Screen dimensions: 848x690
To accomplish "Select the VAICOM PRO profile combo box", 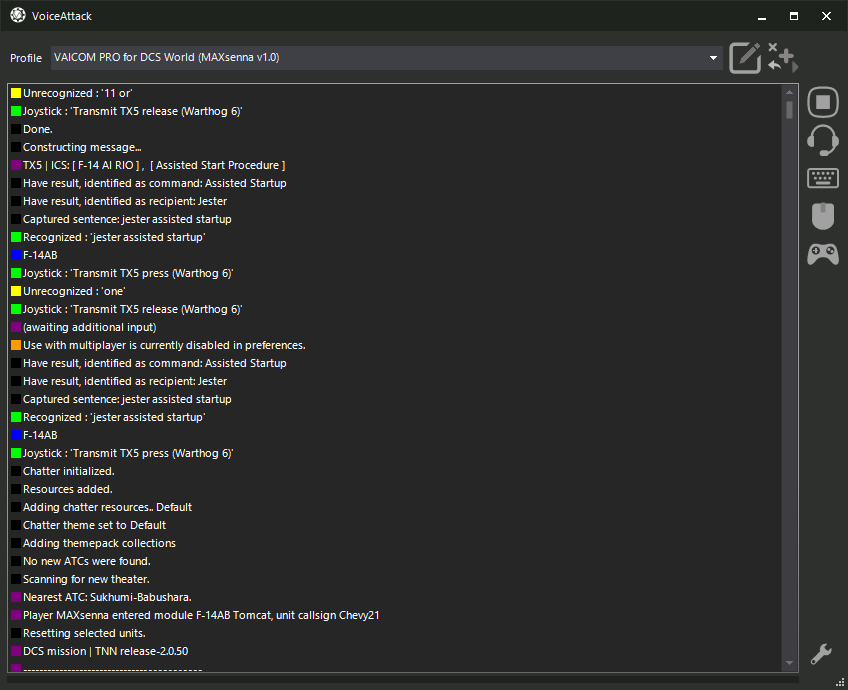I will pos(387,58).
